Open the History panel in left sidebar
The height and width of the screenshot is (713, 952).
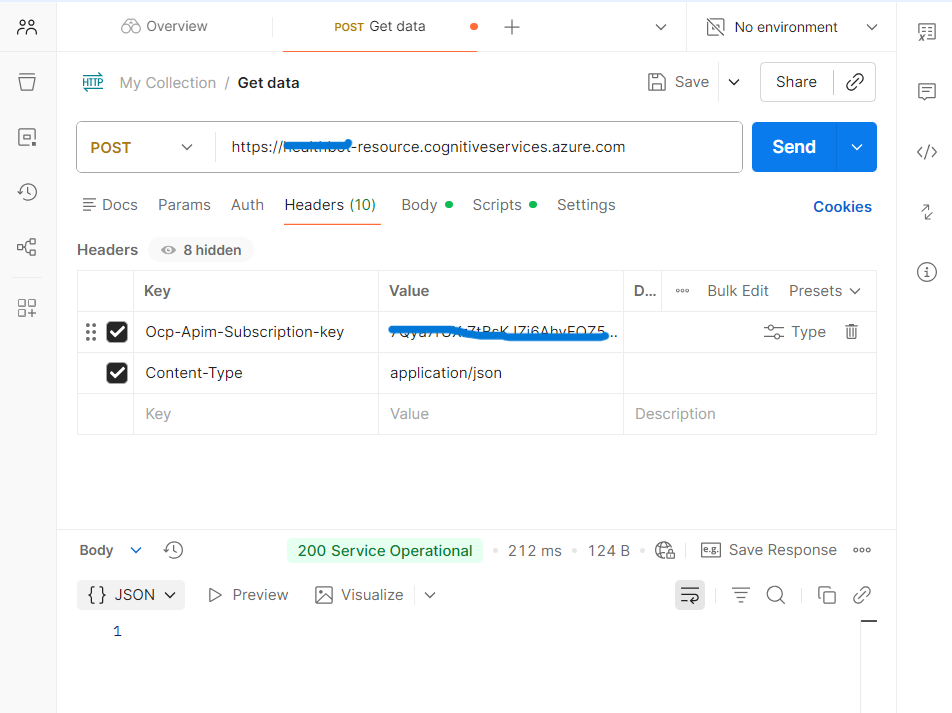[27, 192]
